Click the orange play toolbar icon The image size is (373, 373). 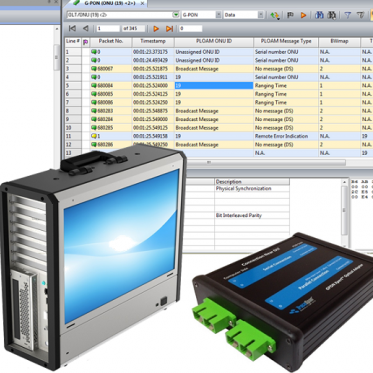click(303, 15)
